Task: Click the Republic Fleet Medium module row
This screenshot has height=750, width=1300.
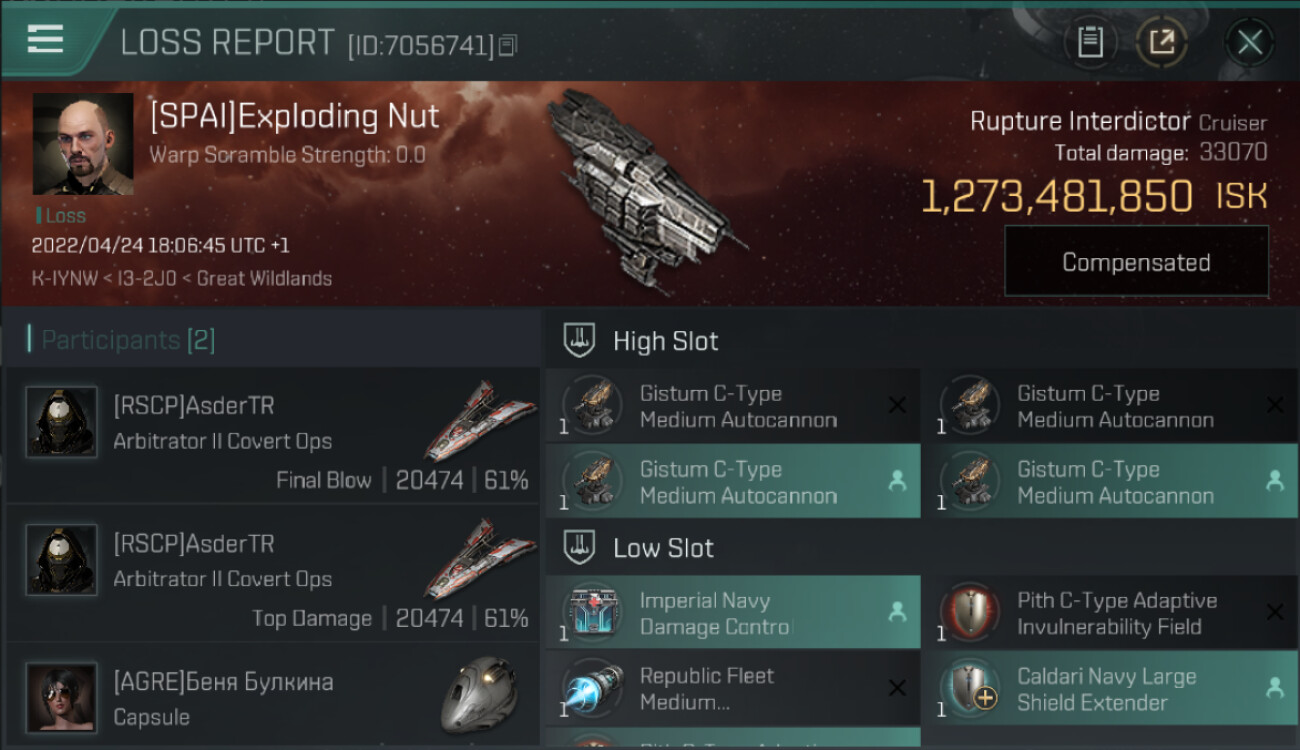Action: (x=732, y=688)
